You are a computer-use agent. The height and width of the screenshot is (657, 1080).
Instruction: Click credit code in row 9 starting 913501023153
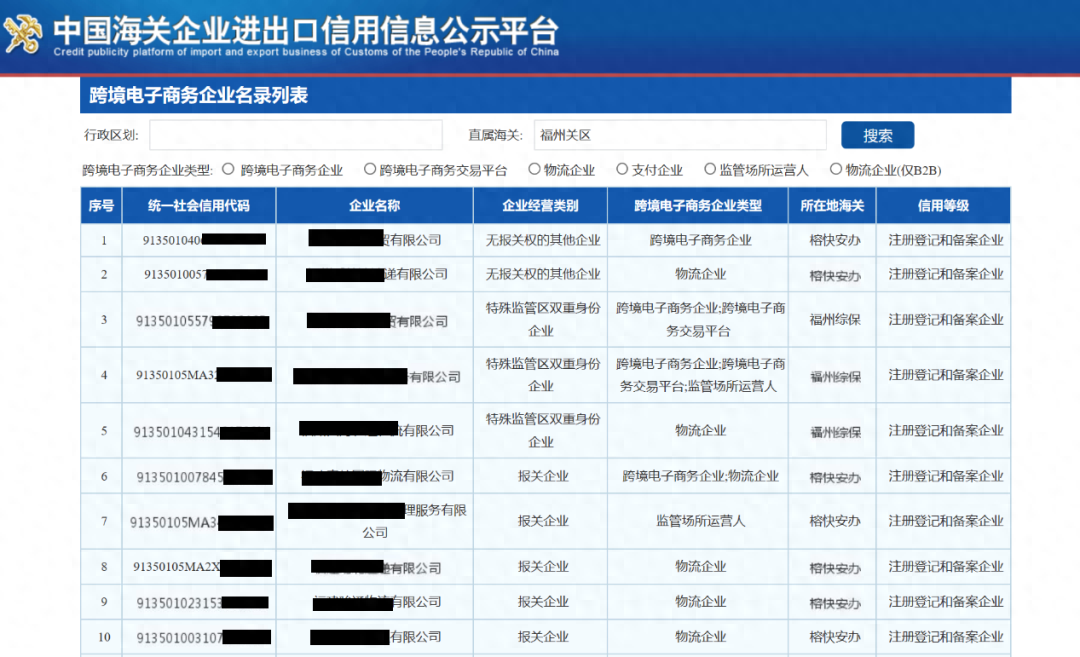[202, 603]
